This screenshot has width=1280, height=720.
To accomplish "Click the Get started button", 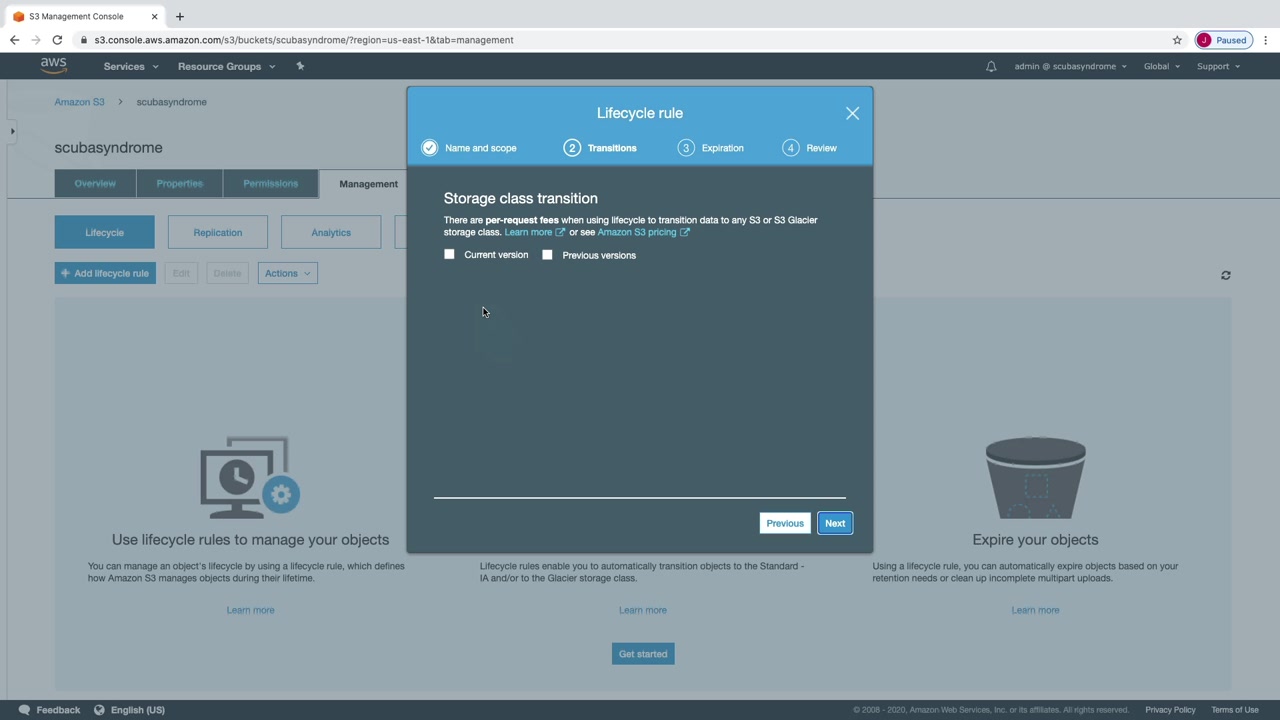I will pyautogui.click(x=643, y=654).
